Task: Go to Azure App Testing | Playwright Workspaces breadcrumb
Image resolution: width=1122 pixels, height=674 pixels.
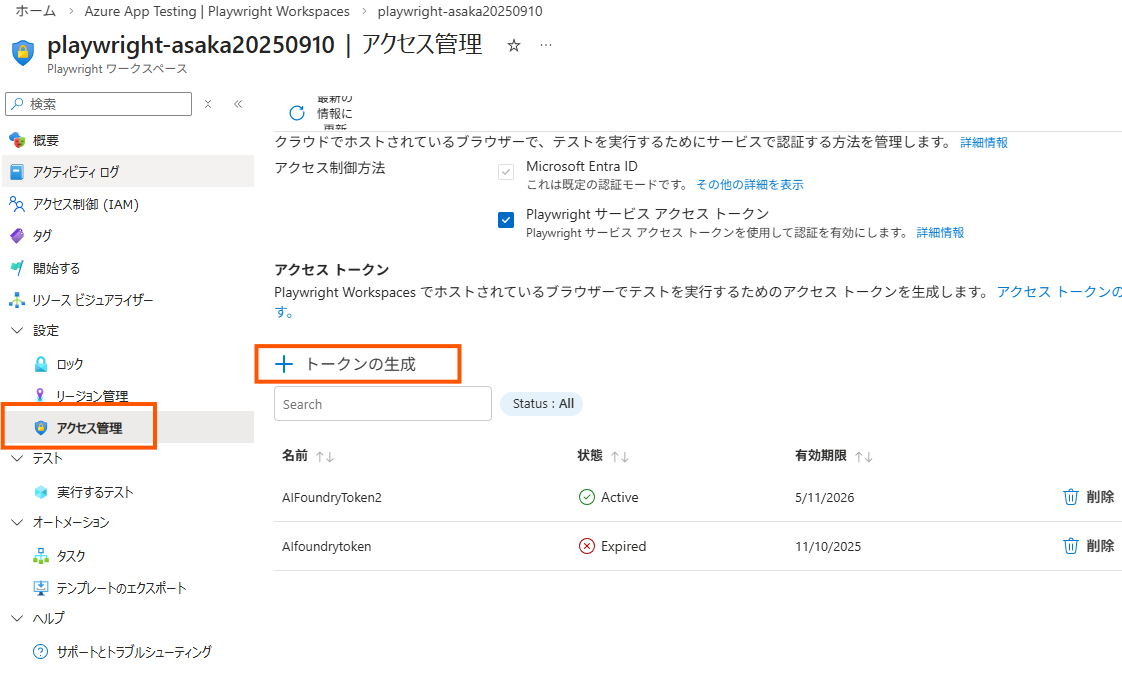Action: click(217, 11)
